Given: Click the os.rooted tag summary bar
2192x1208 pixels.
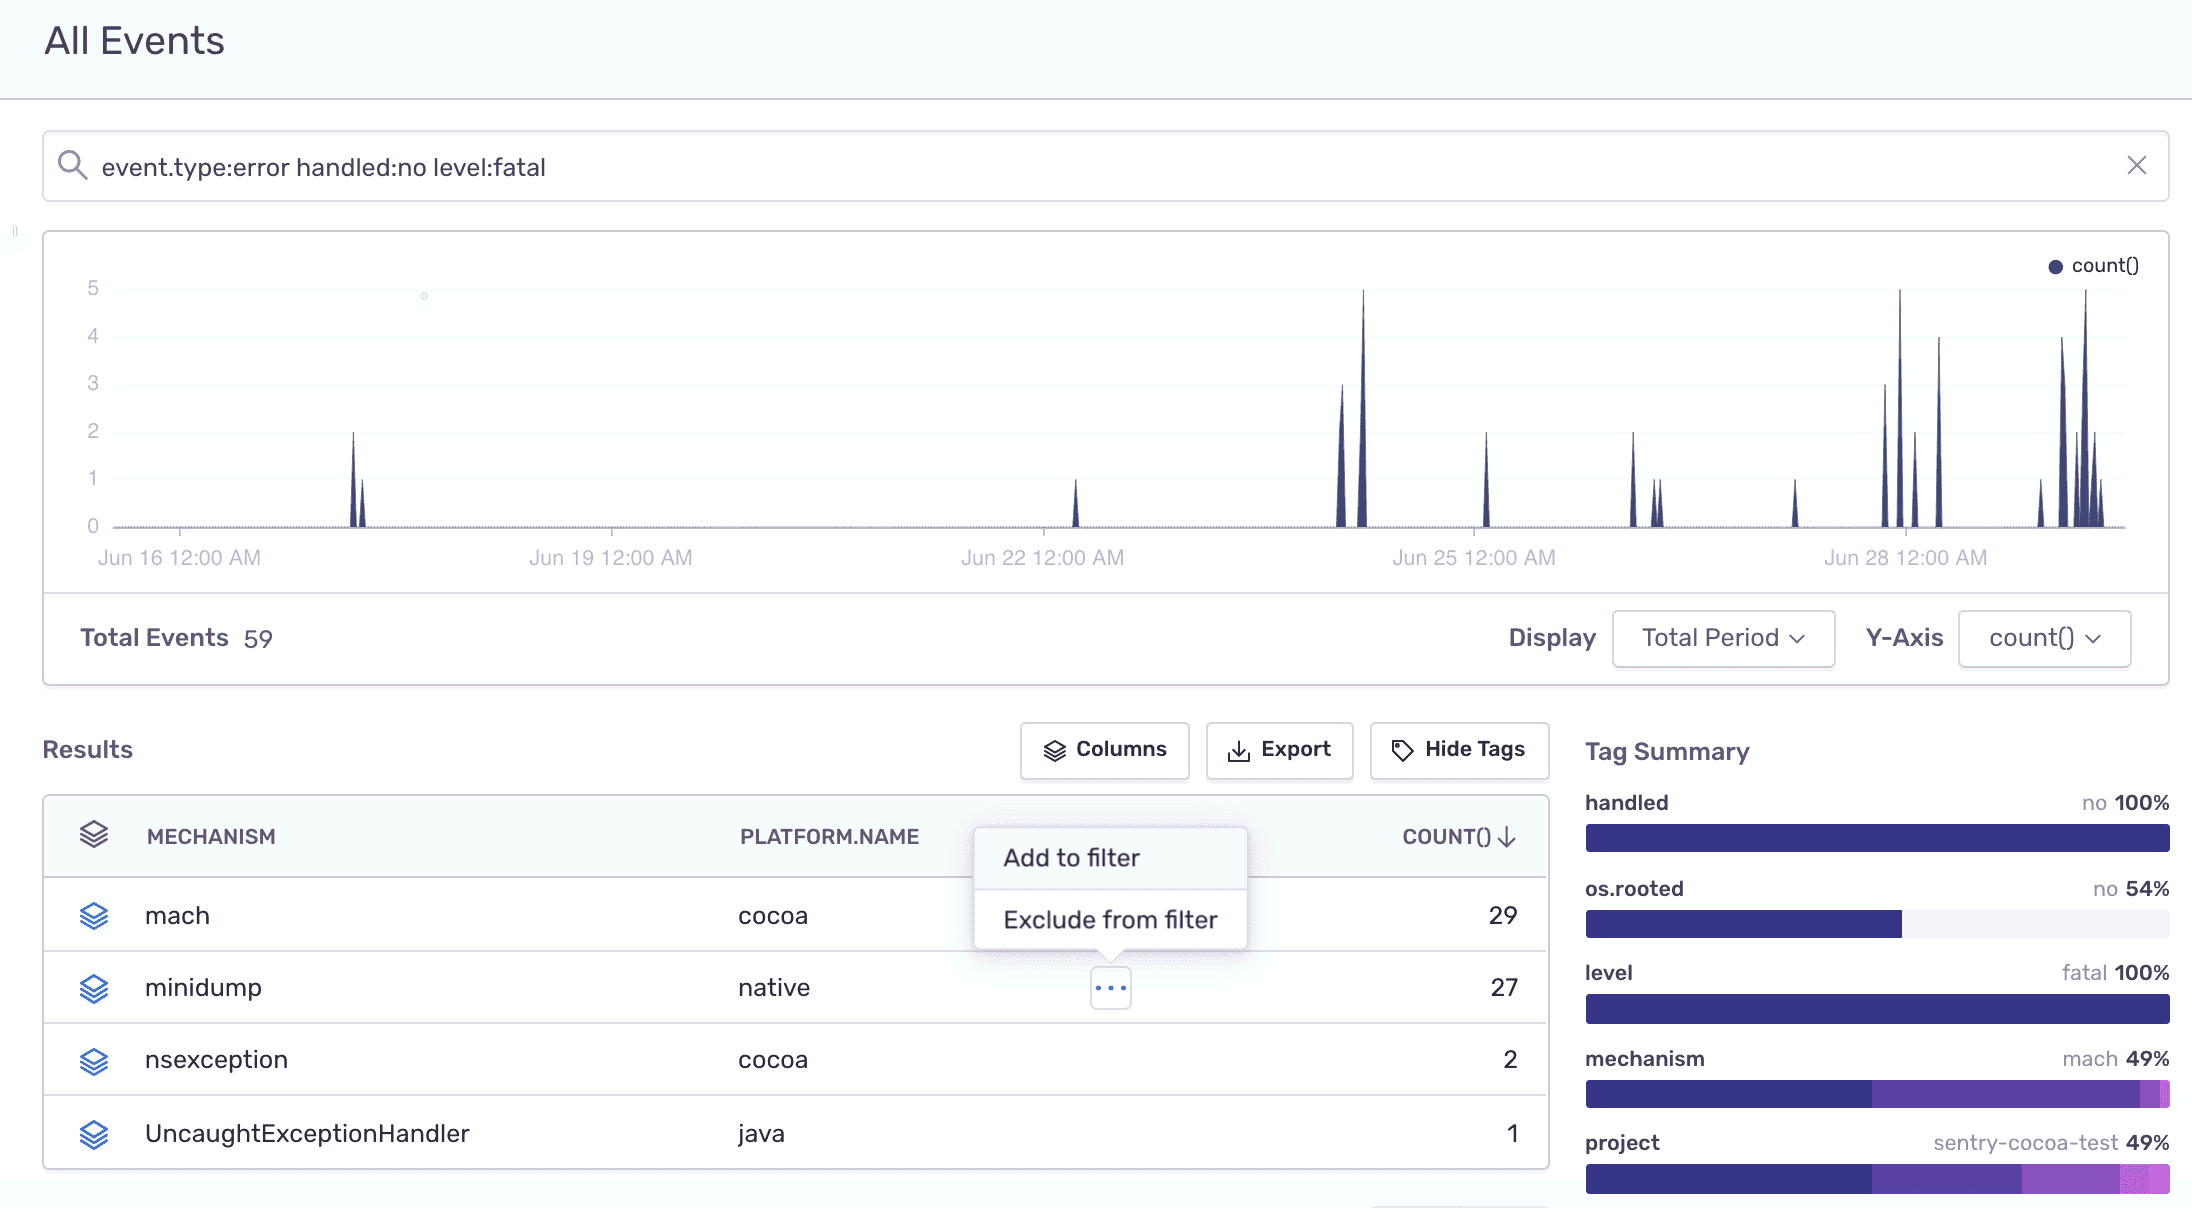Looking at the screenshot, I should (x=1743, y=924).
